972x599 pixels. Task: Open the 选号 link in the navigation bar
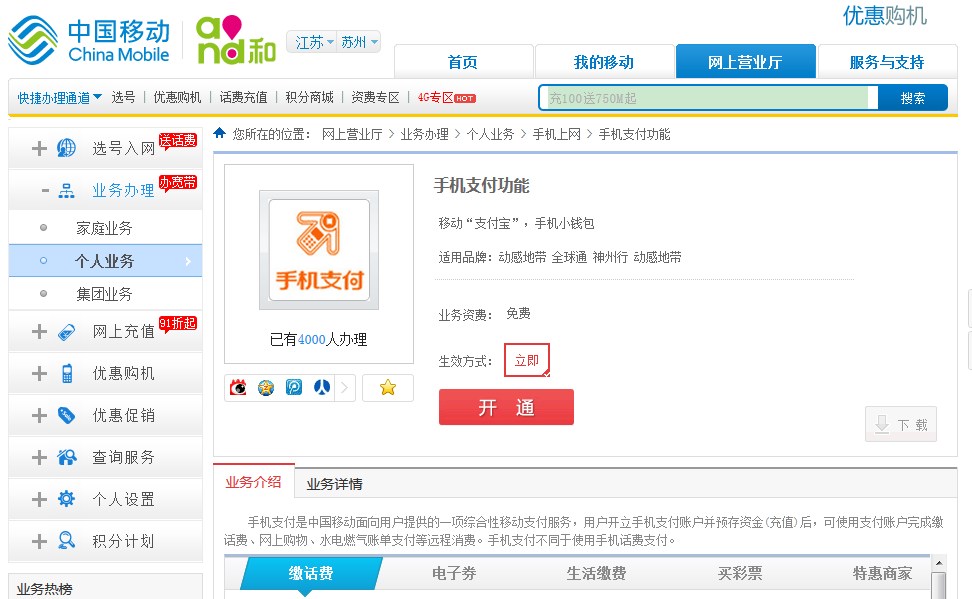pyautogui.click(x=123, y=97)
